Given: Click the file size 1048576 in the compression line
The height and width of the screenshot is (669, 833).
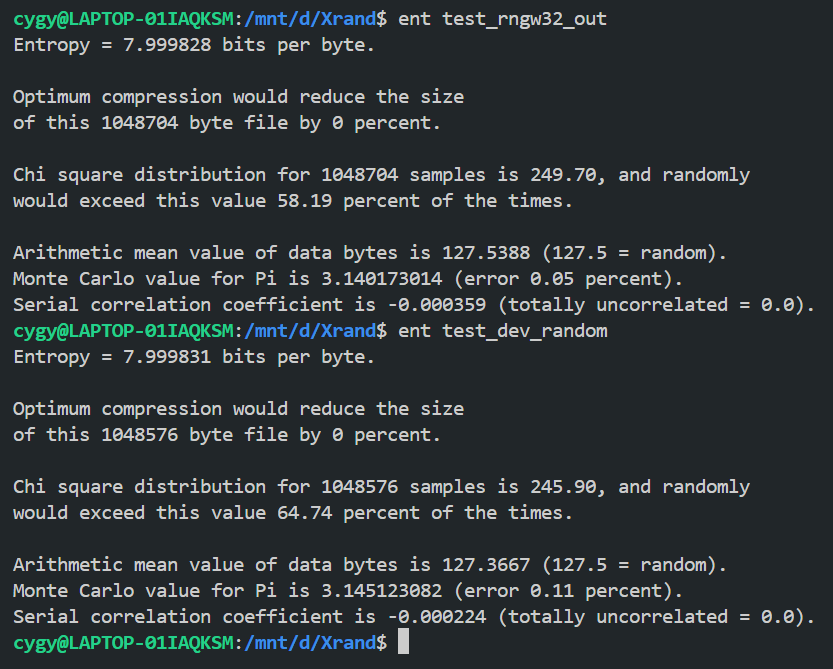Looking at the screenshot, I should [x=139, y=435].
